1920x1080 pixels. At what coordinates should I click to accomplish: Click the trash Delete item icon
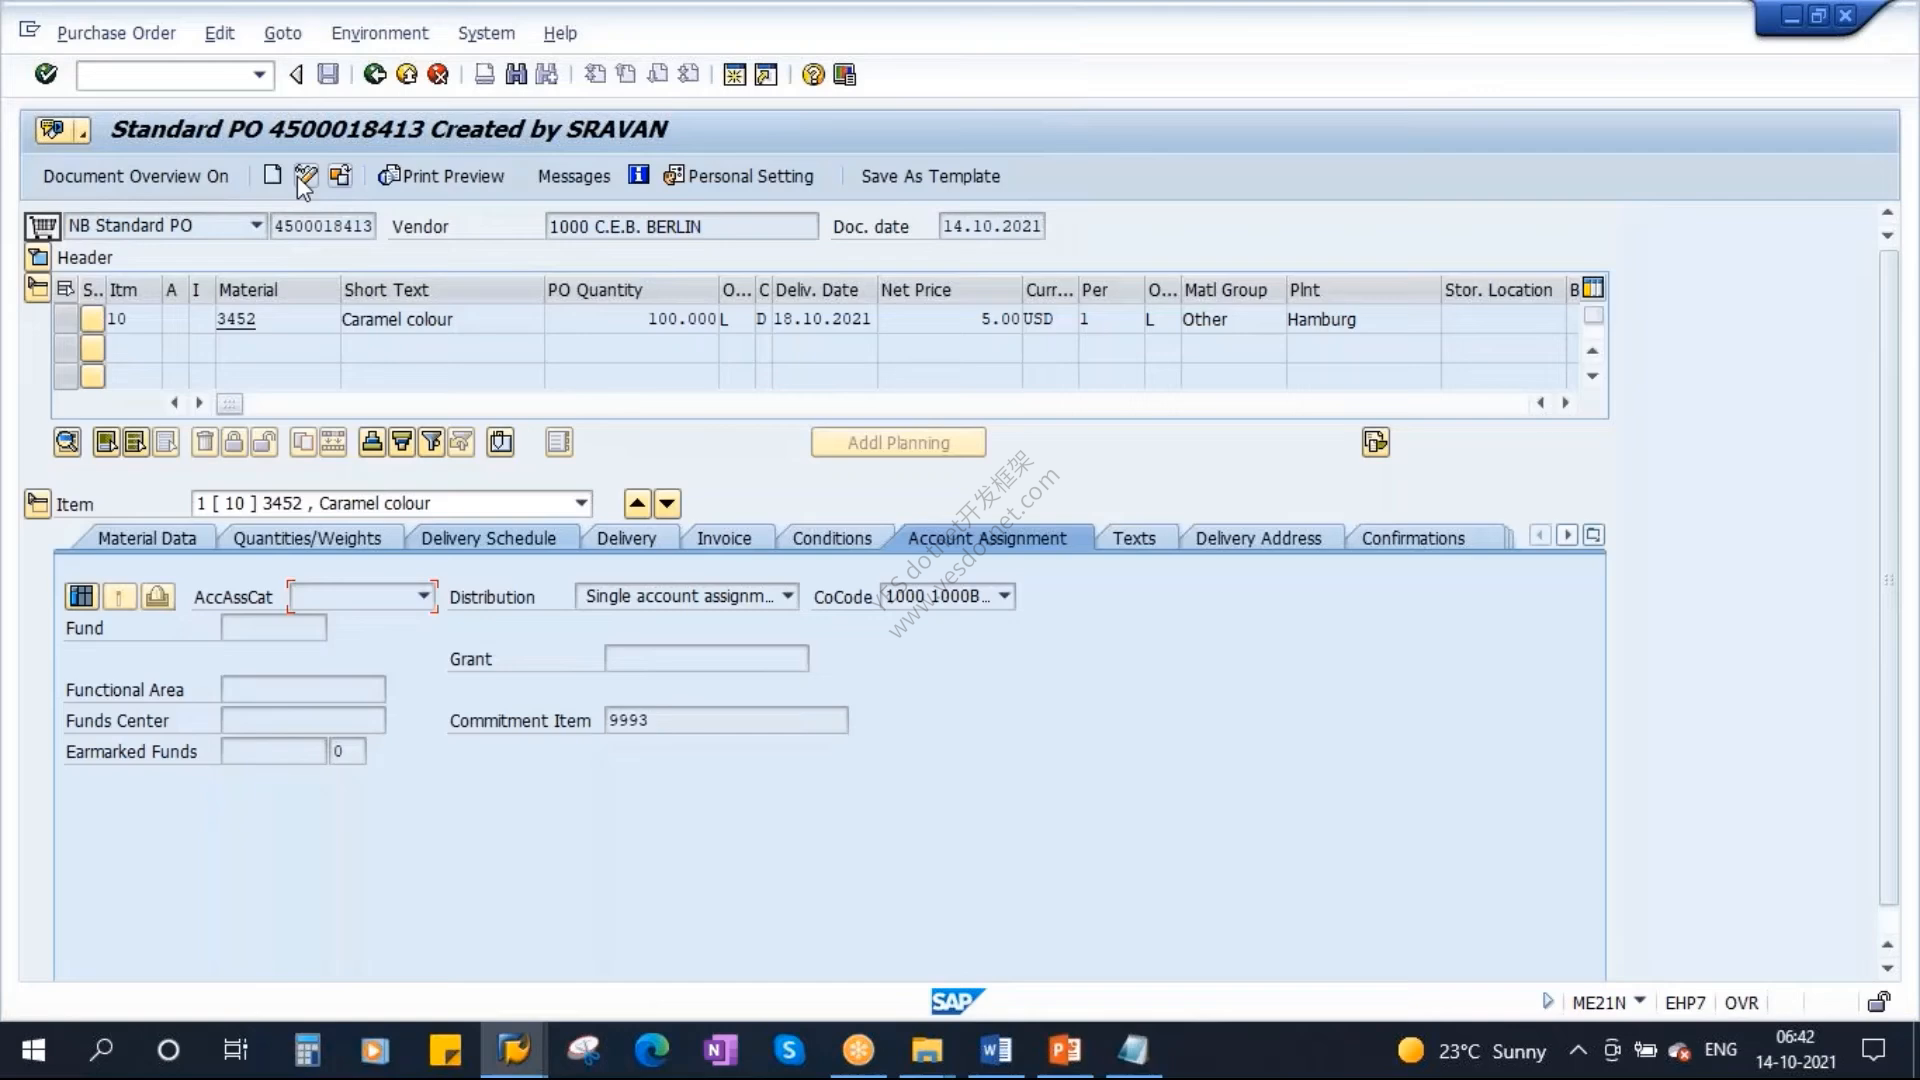[x=205, y=442]
